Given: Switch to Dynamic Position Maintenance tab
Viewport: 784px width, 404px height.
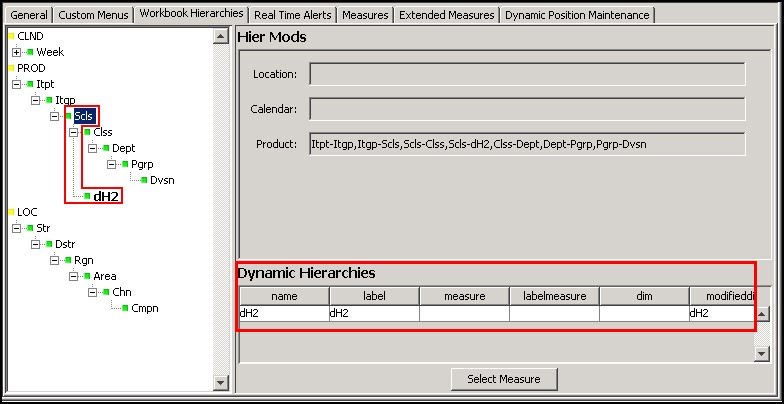Looking at the screenshot, I should 577,15.
